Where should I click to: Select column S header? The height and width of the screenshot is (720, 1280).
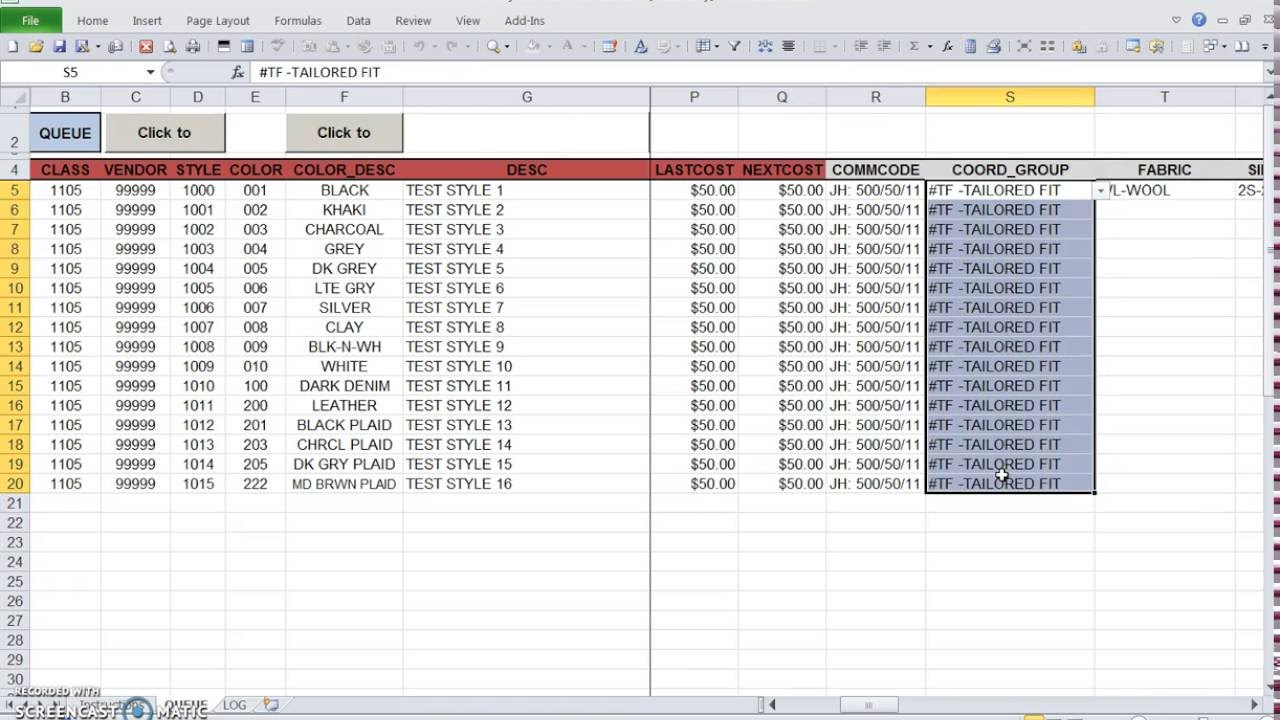(x=1010, y=97)
